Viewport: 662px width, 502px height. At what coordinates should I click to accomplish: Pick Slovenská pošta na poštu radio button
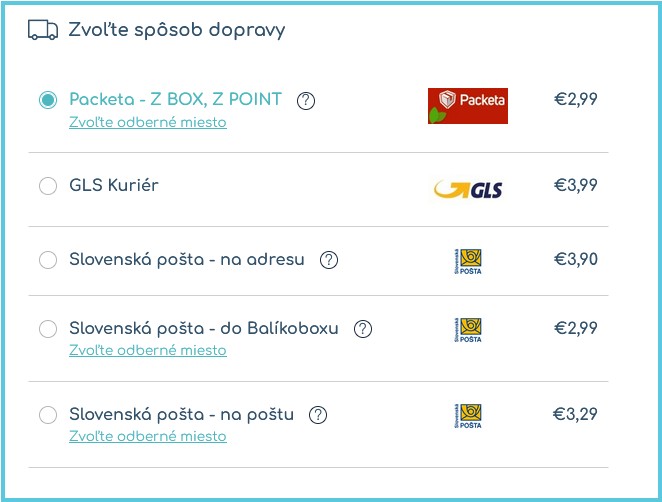tap(48, 415)
